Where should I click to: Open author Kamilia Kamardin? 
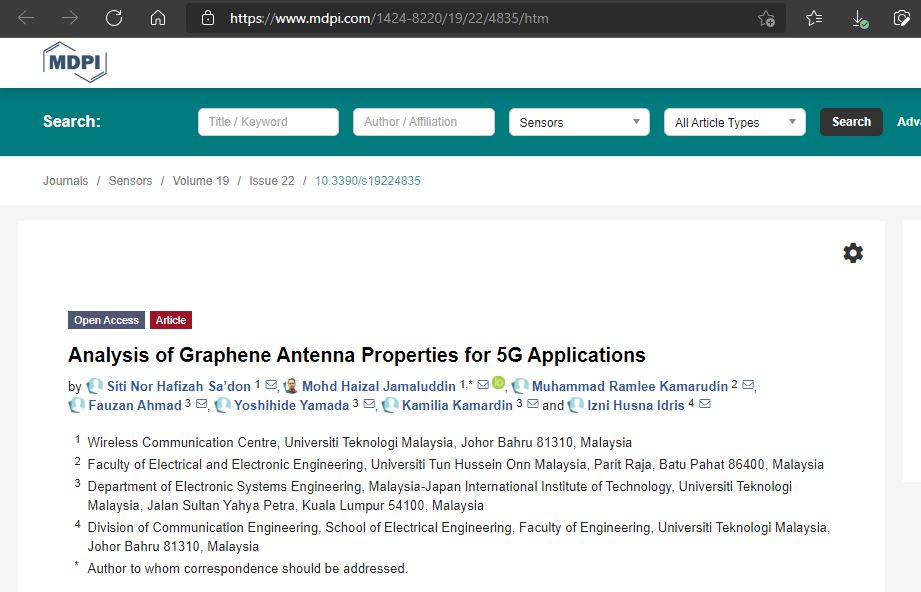457,405
